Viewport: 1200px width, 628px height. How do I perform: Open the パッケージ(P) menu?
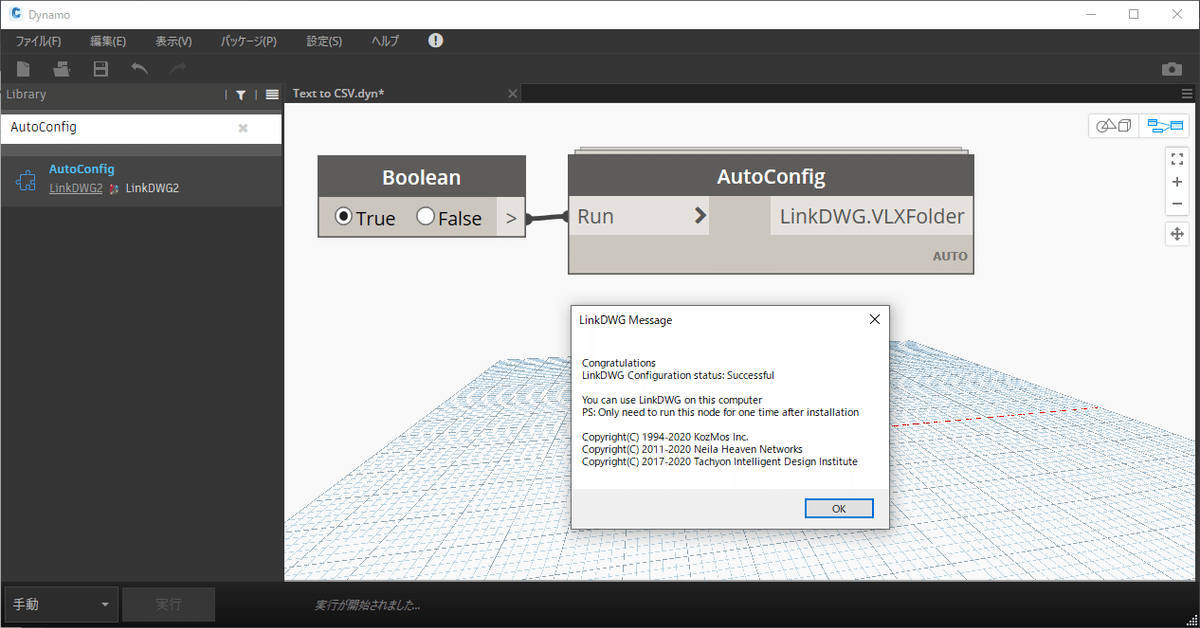click(x=249, y=41)
